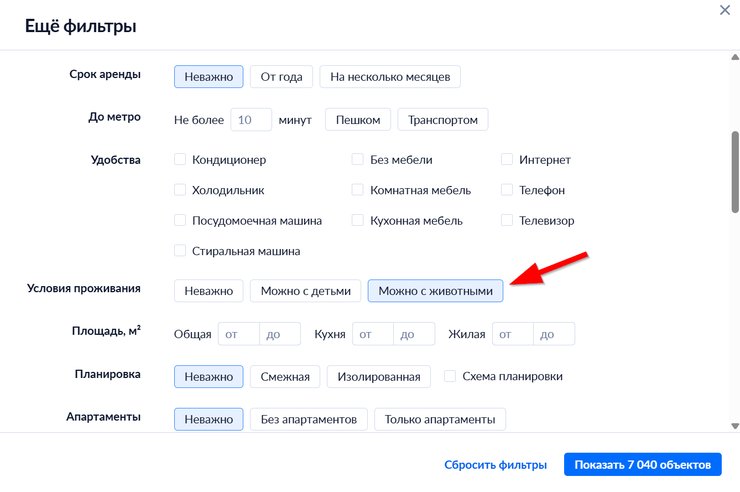
Task: Enable the Схема планировки checkbox
Action: tap(451, 377)
